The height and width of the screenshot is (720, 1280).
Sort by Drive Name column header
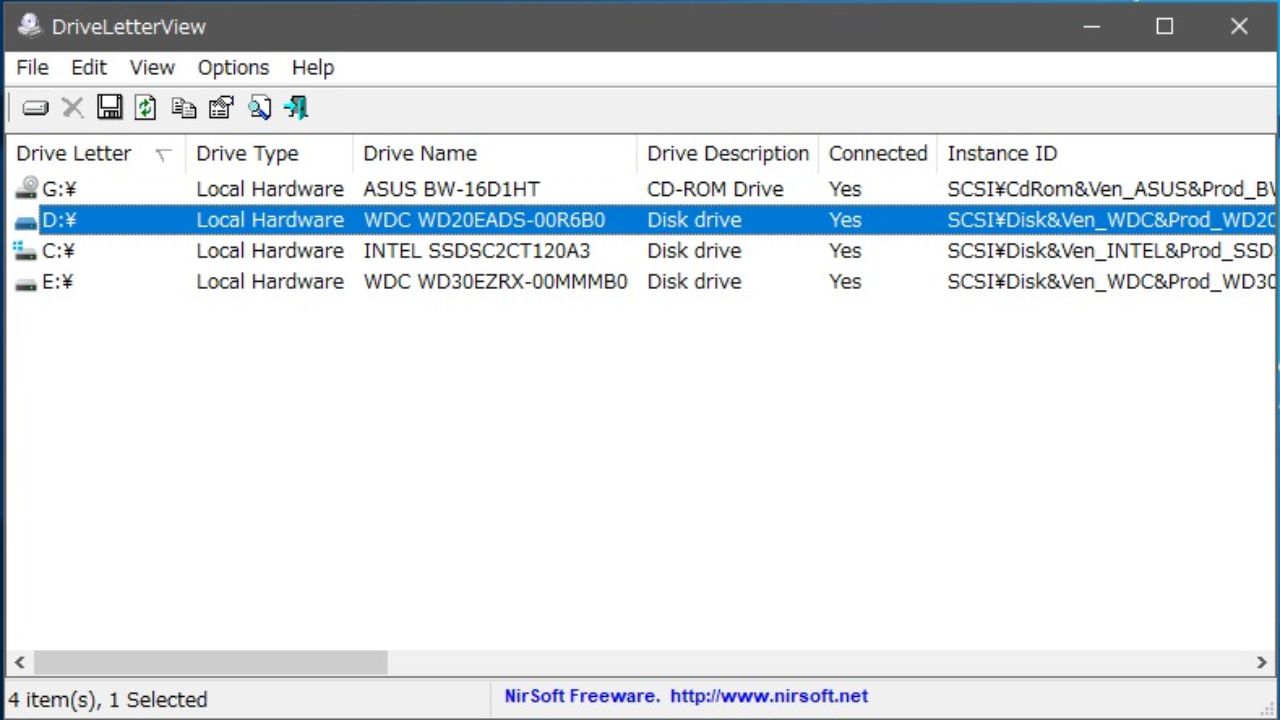pos(494,154)
